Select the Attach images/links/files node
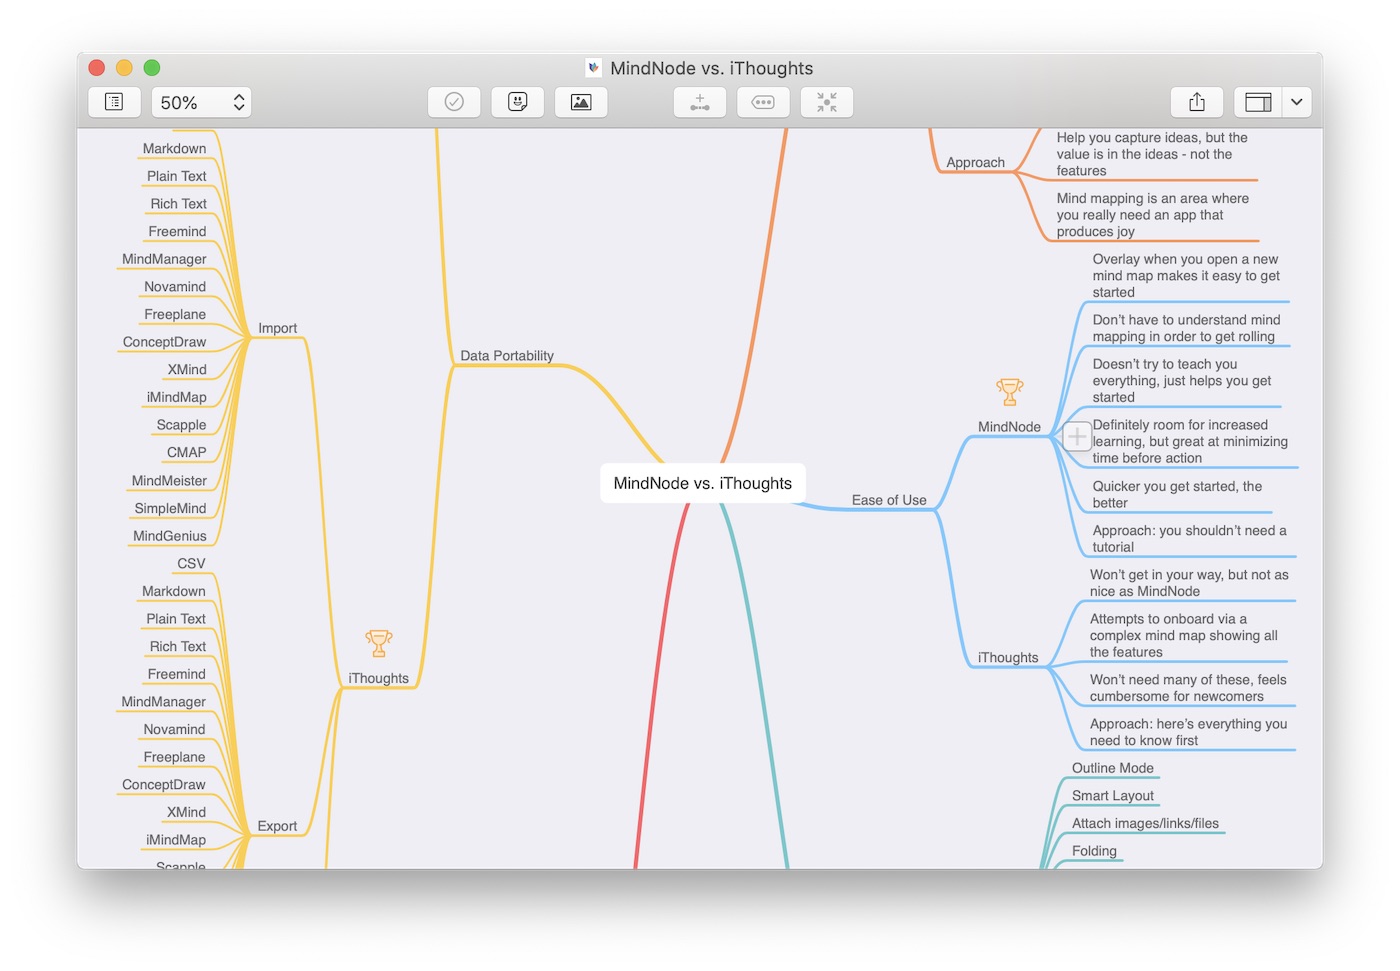This screenshot has height=971, width=1400. (1146, 824)
